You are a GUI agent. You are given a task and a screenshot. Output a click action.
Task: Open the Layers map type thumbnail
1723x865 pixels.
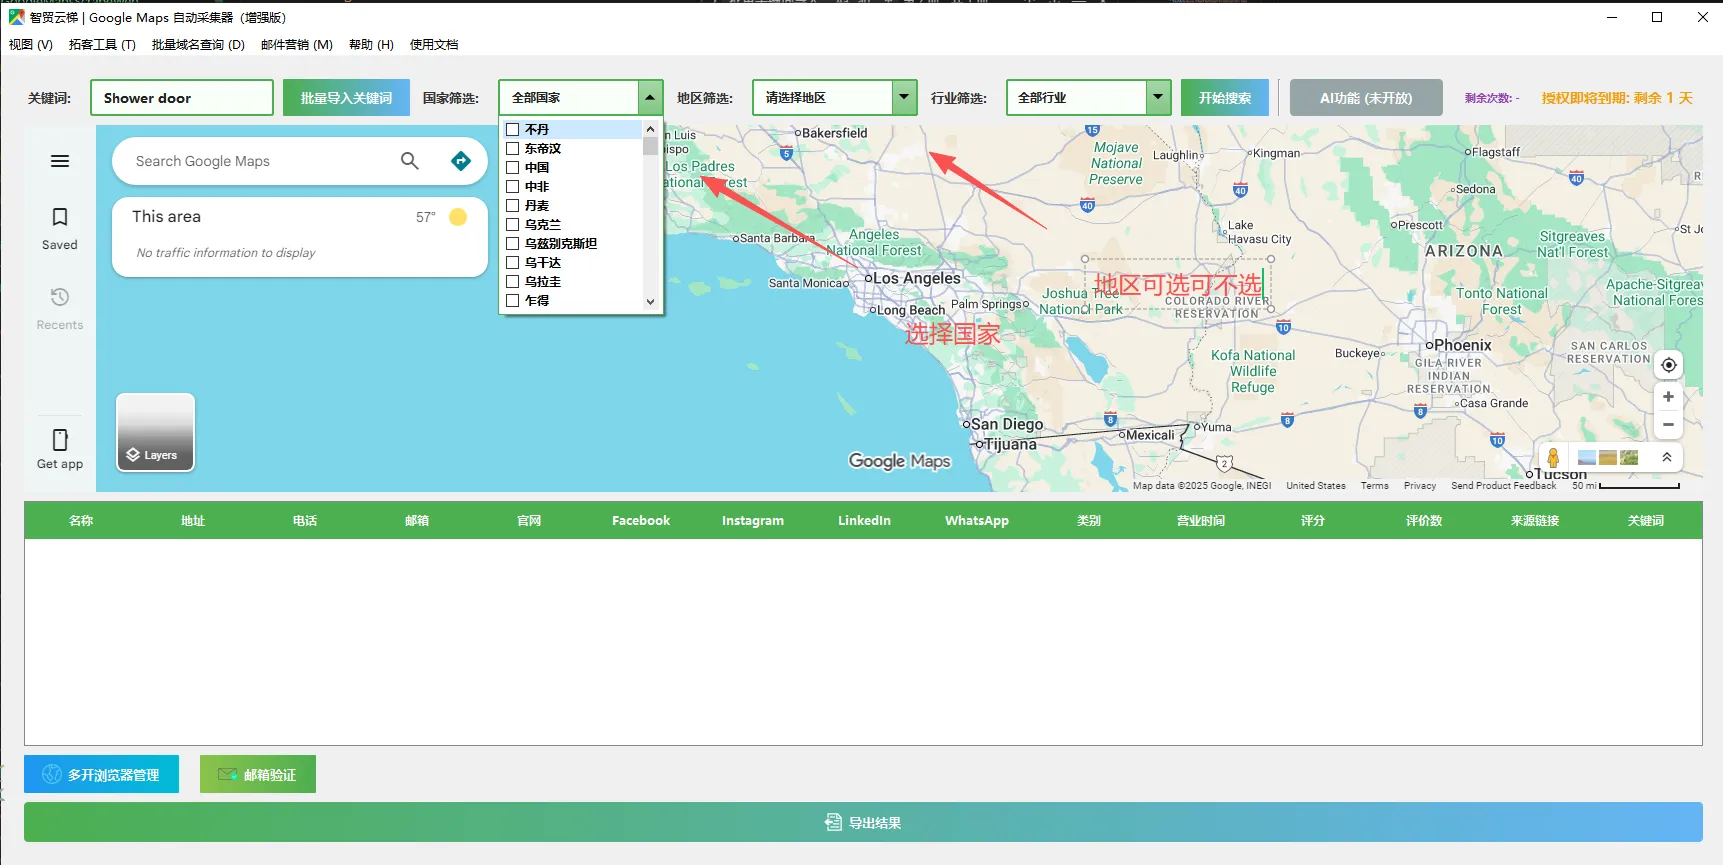tap(155, 432)
